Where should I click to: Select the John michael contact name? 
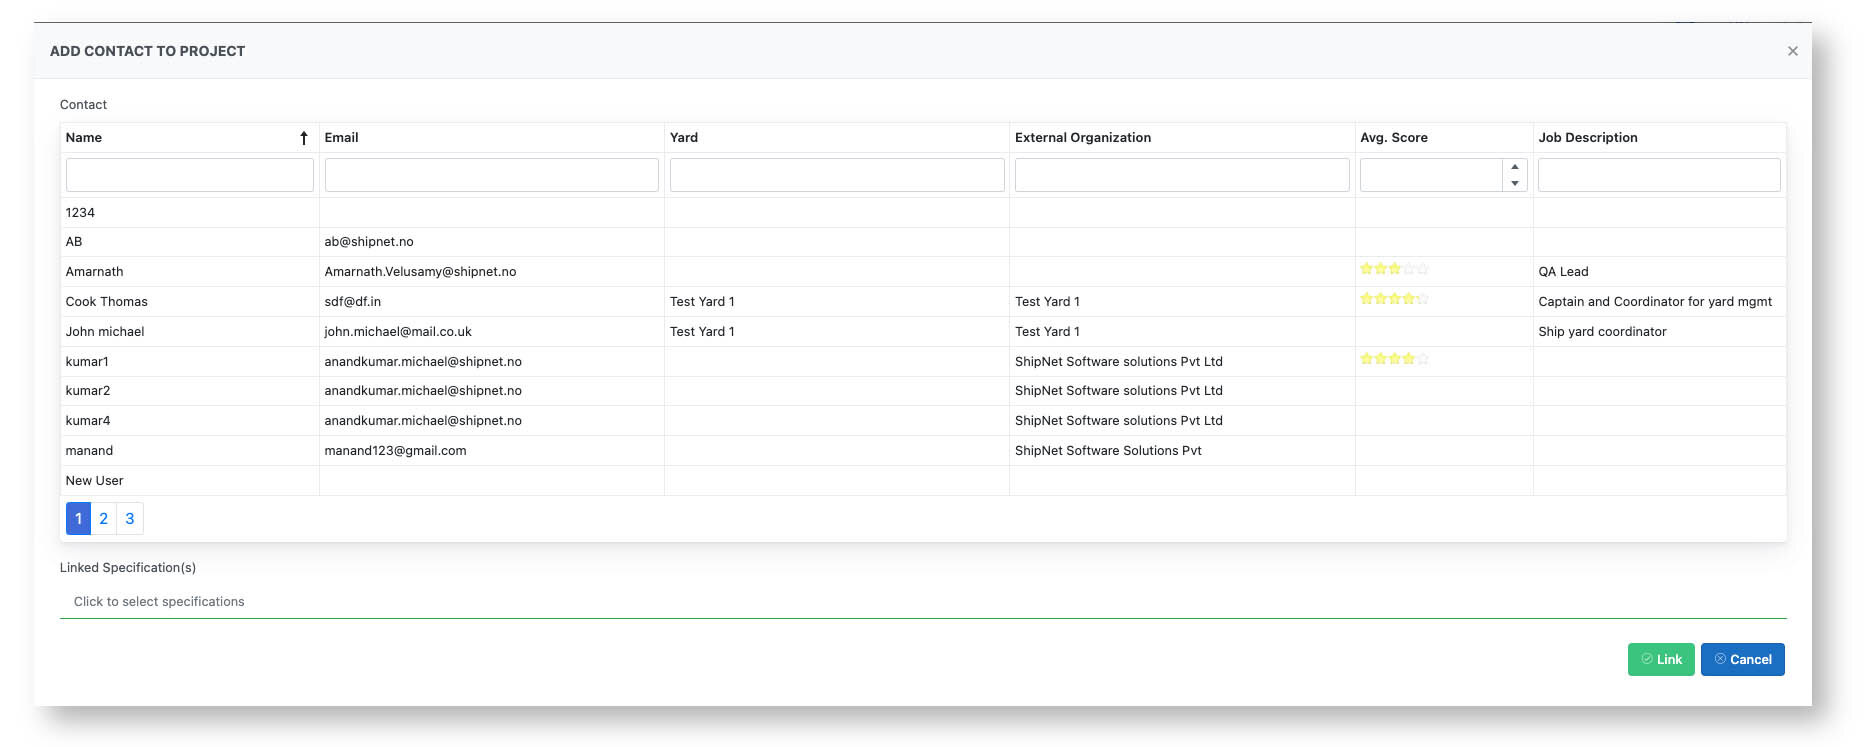pyautogui.click(x=105, y=332)
